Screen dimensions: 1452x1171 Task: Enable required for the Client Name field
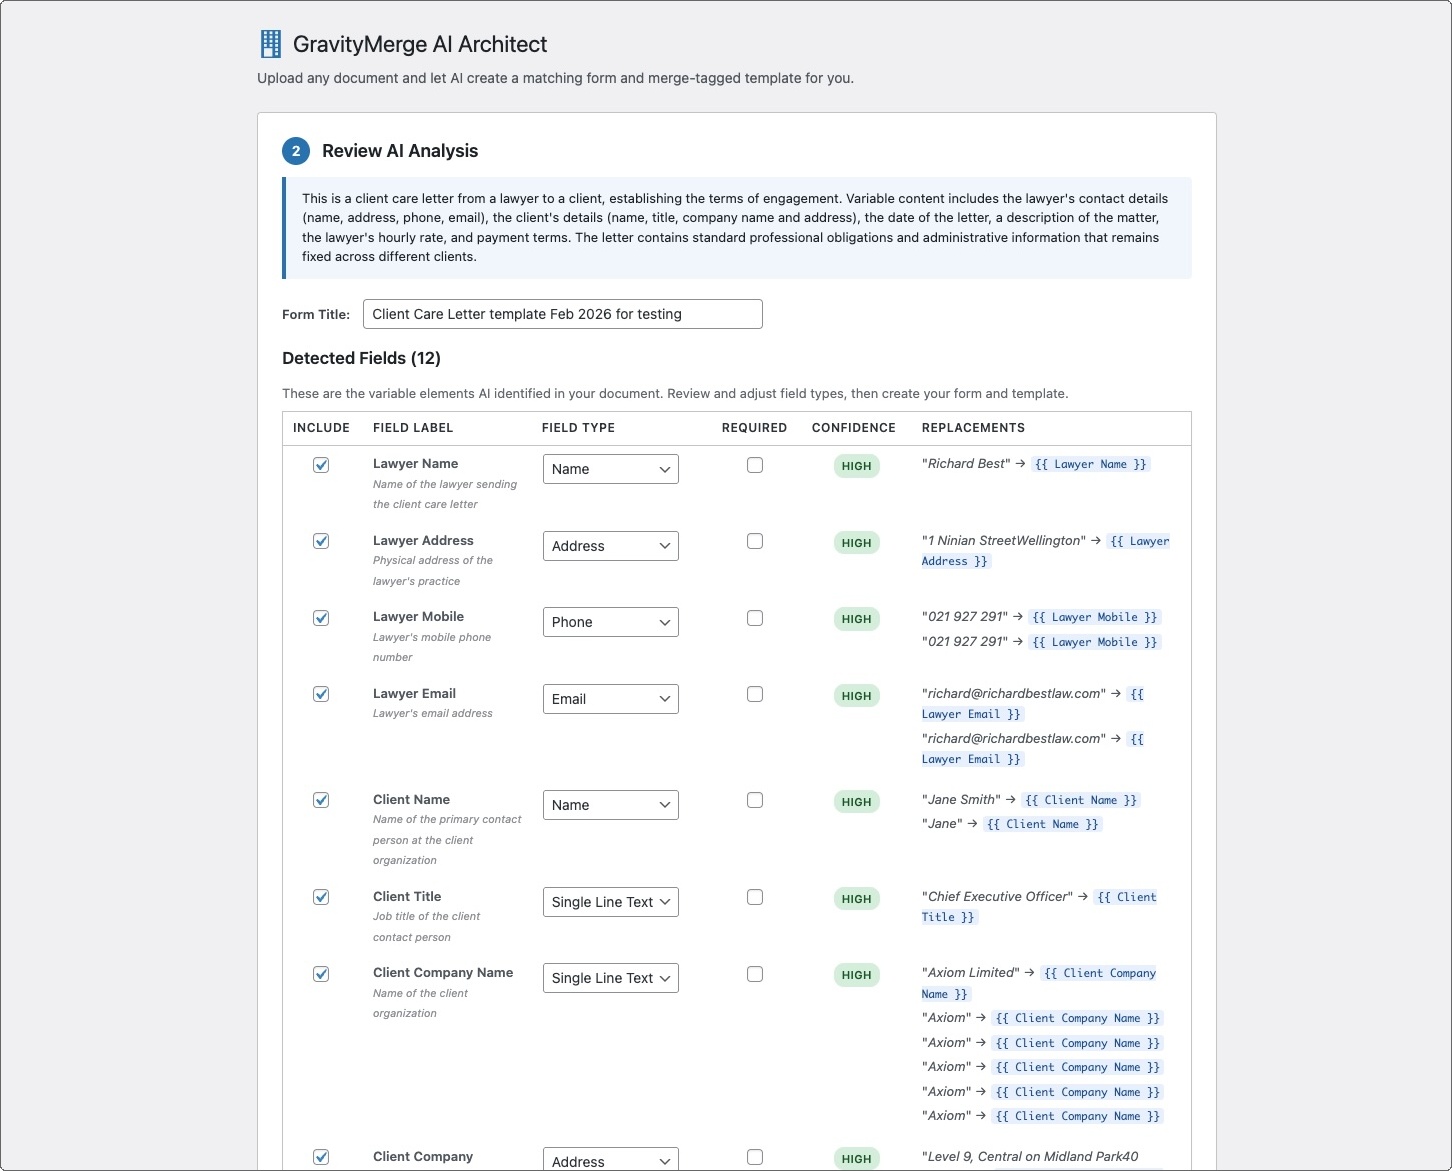[x=755, y=800]
